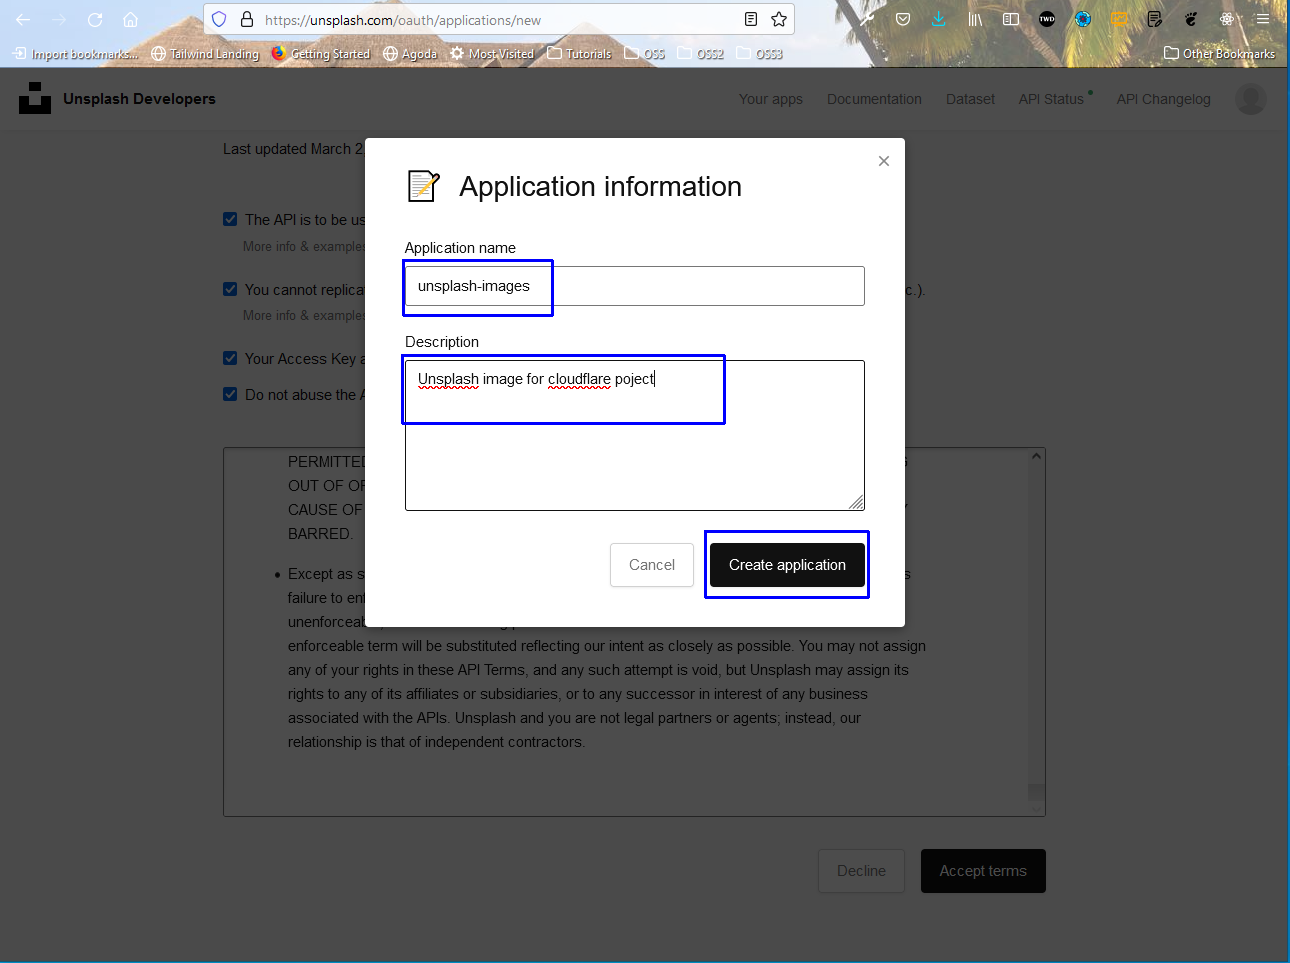Expand the OSS bookmarks folder
Image resolution: width=1290 pixels, height=963 pixels.
[645, 54]
